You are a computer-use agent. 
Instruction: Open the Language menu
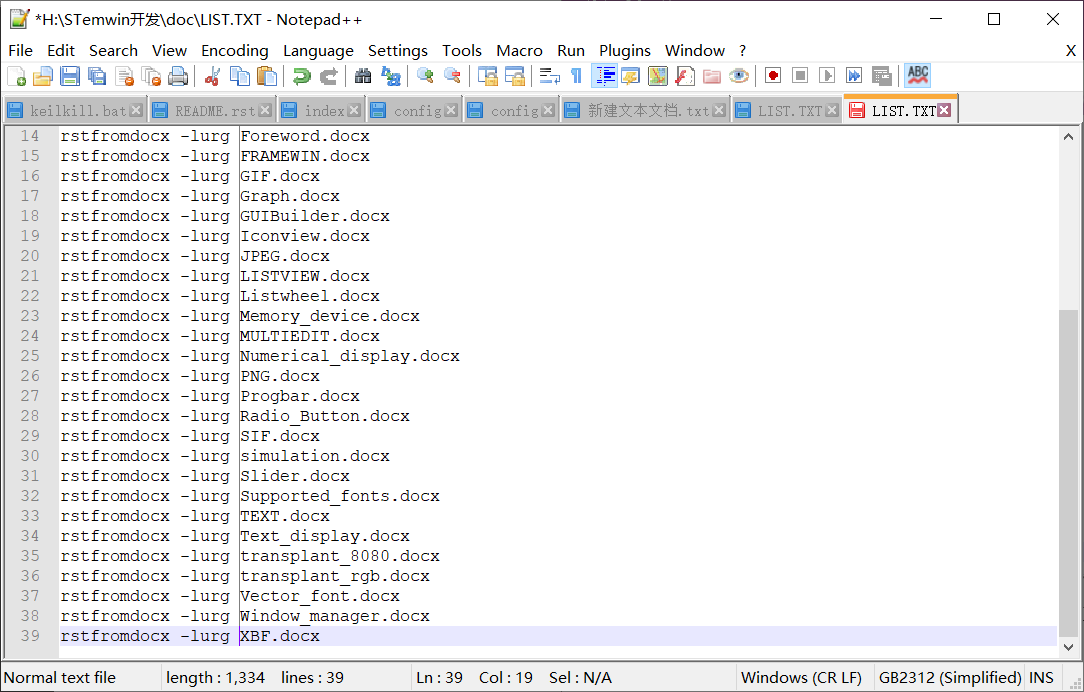coord(318,50)
